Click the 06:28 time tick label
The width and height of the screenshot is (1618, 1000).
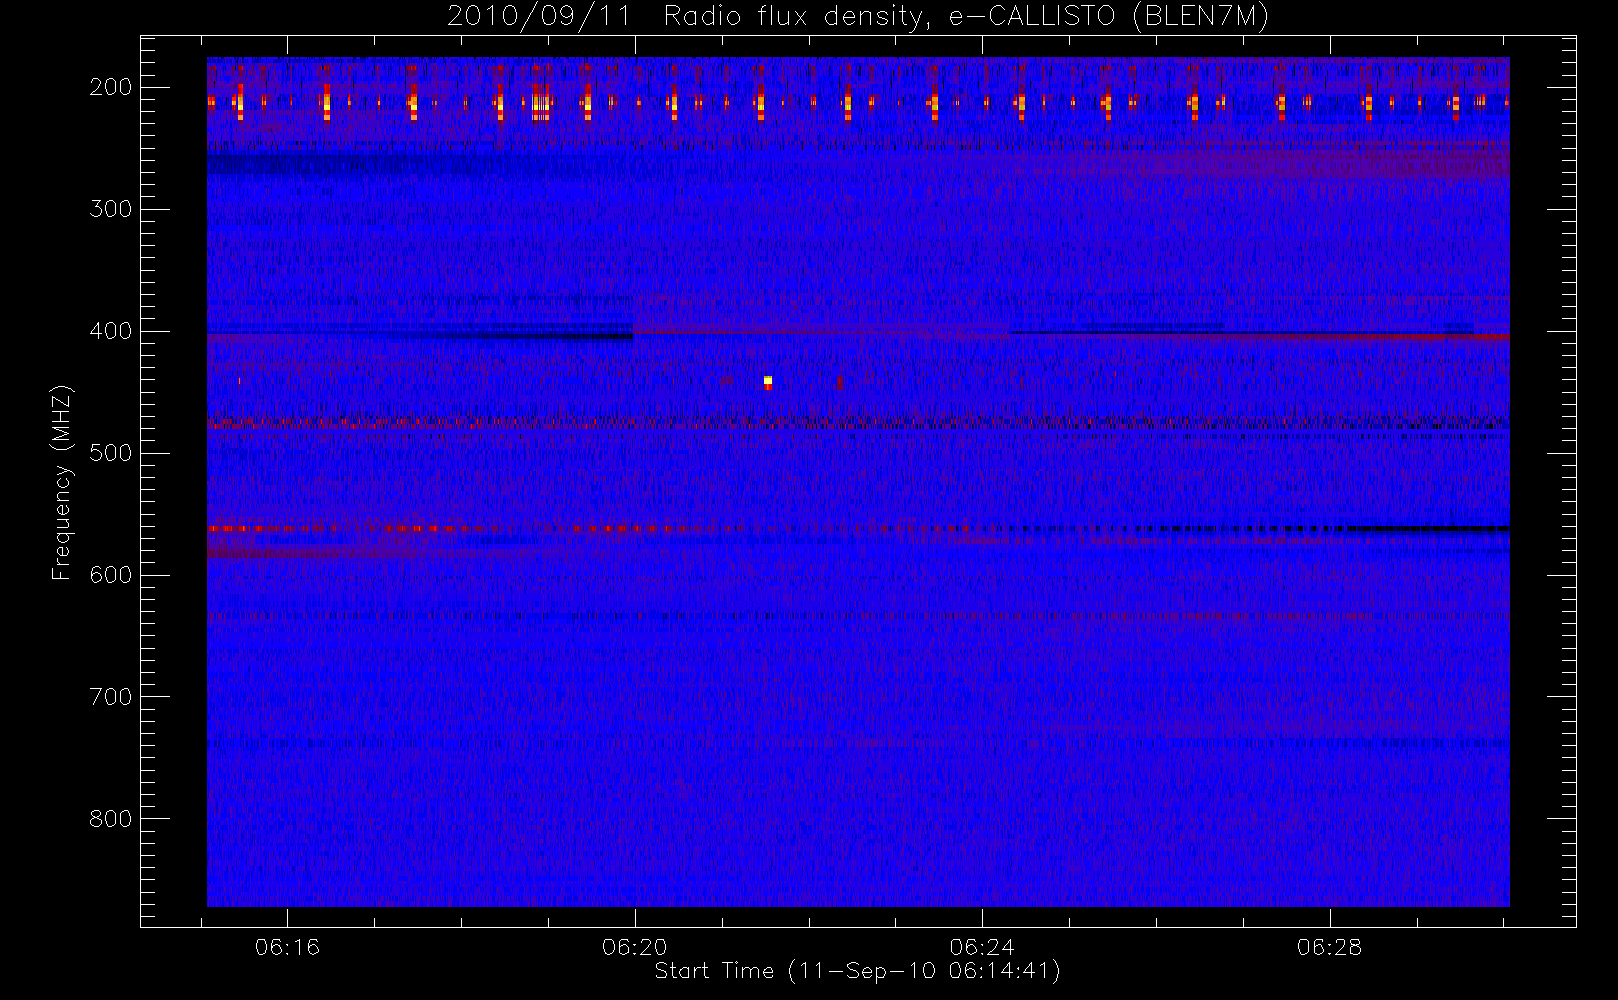1330,947
